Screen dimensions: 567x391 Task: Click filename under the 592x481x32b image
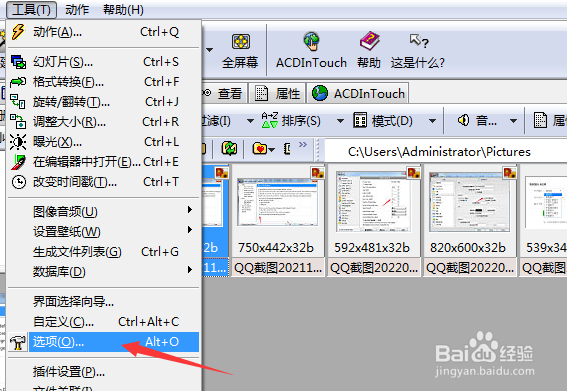[374, 268]
